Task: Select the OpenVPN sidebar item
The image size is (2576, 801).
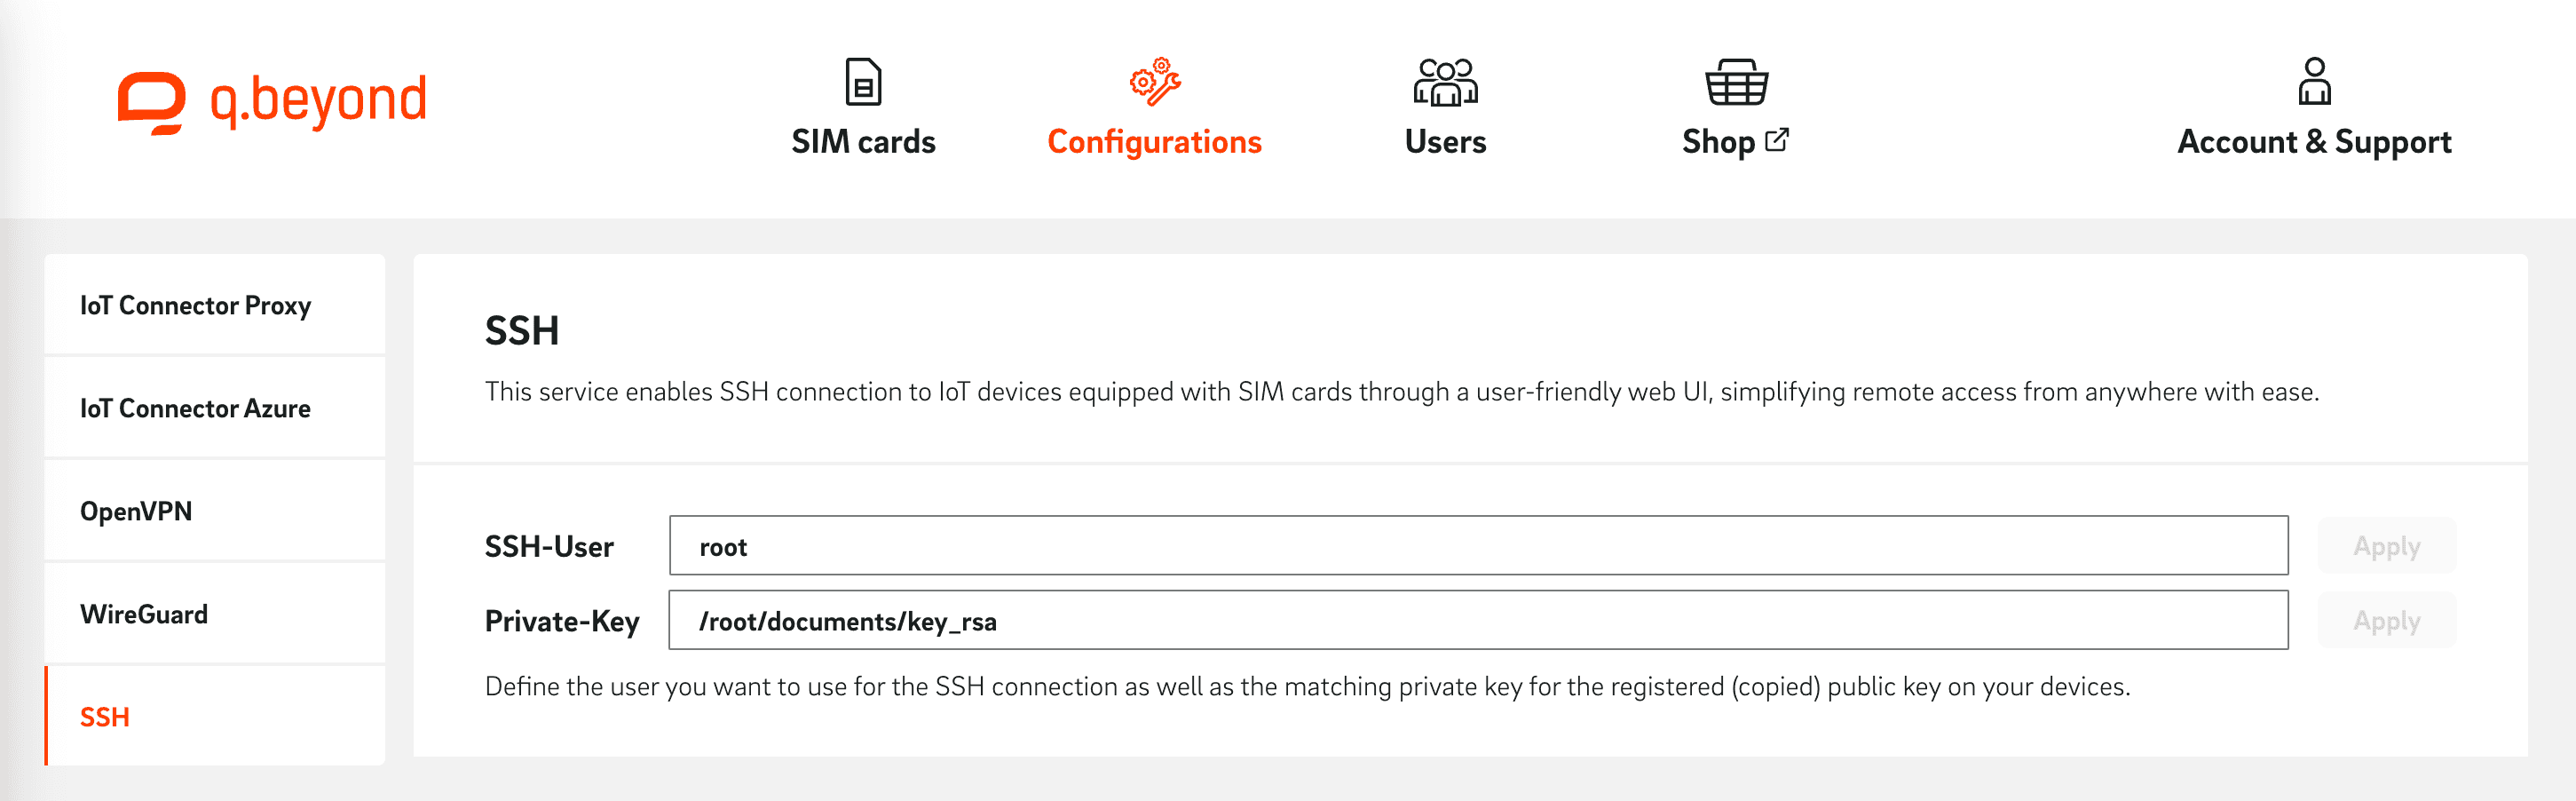Action: 136,511
